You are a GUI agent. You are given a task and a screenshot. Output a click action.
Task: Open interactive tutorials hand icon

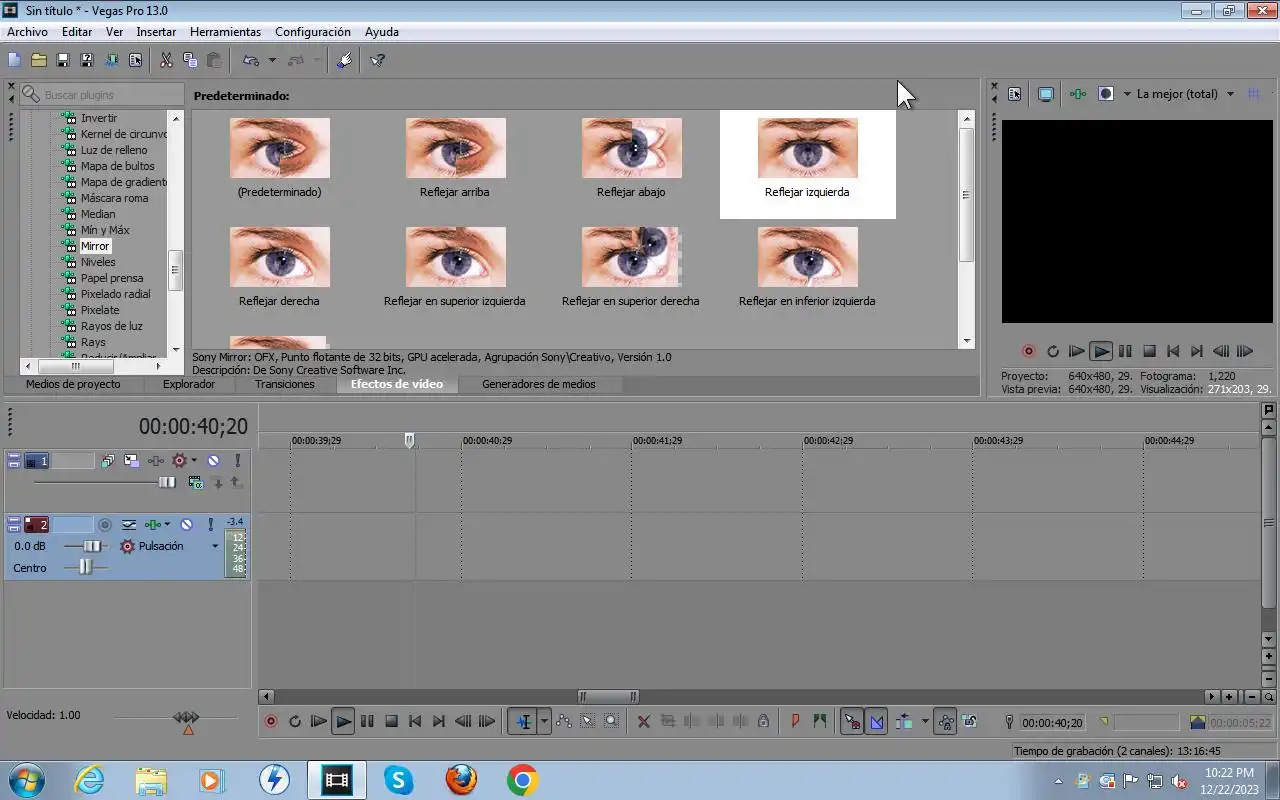(x=345, y=60)
